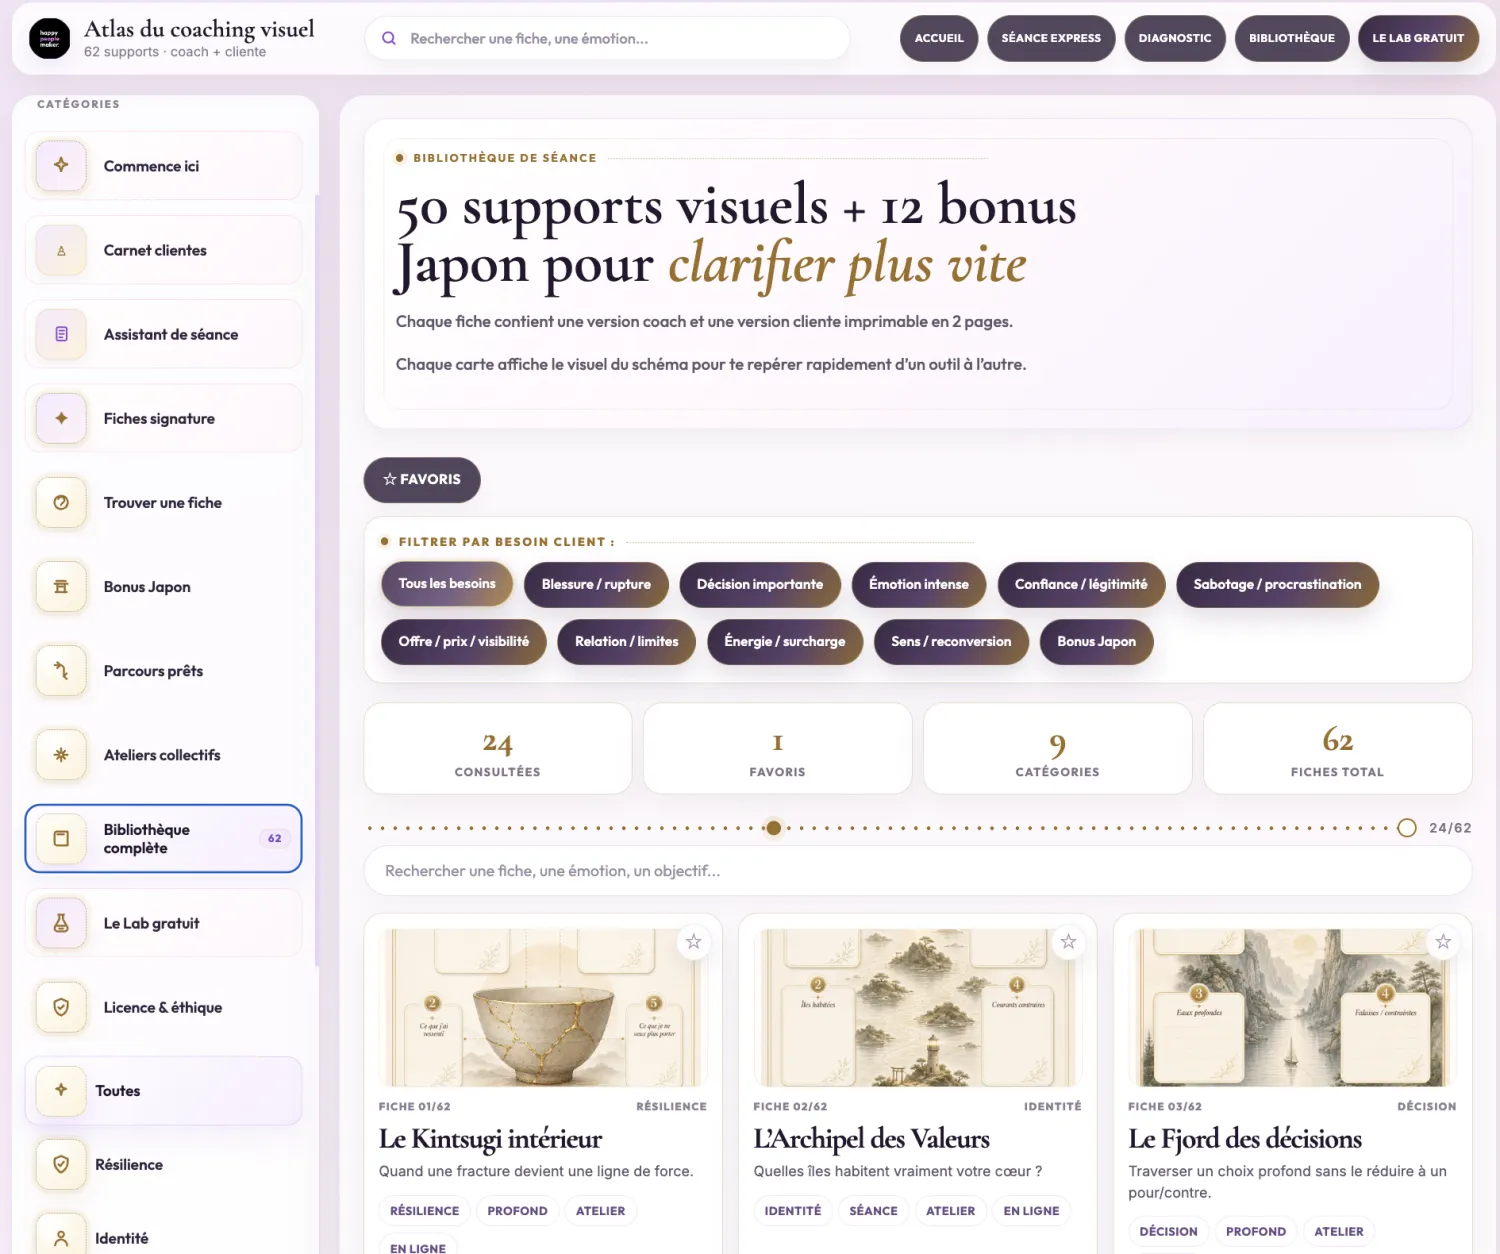The image size is (1500, 1254).
Task: Click the Résilience category shield icon
Action: [61, 1164]
